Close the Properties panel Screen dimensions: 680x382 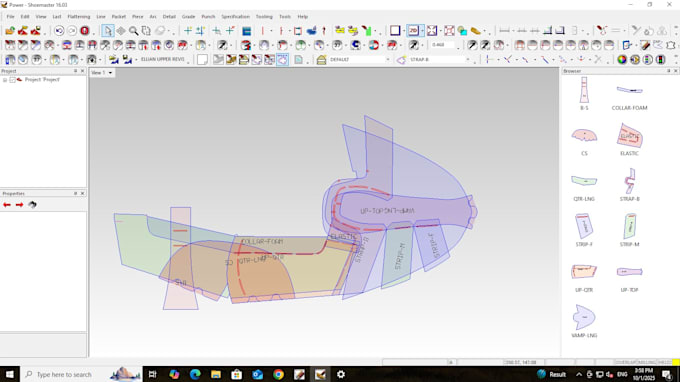pos(82,193)
